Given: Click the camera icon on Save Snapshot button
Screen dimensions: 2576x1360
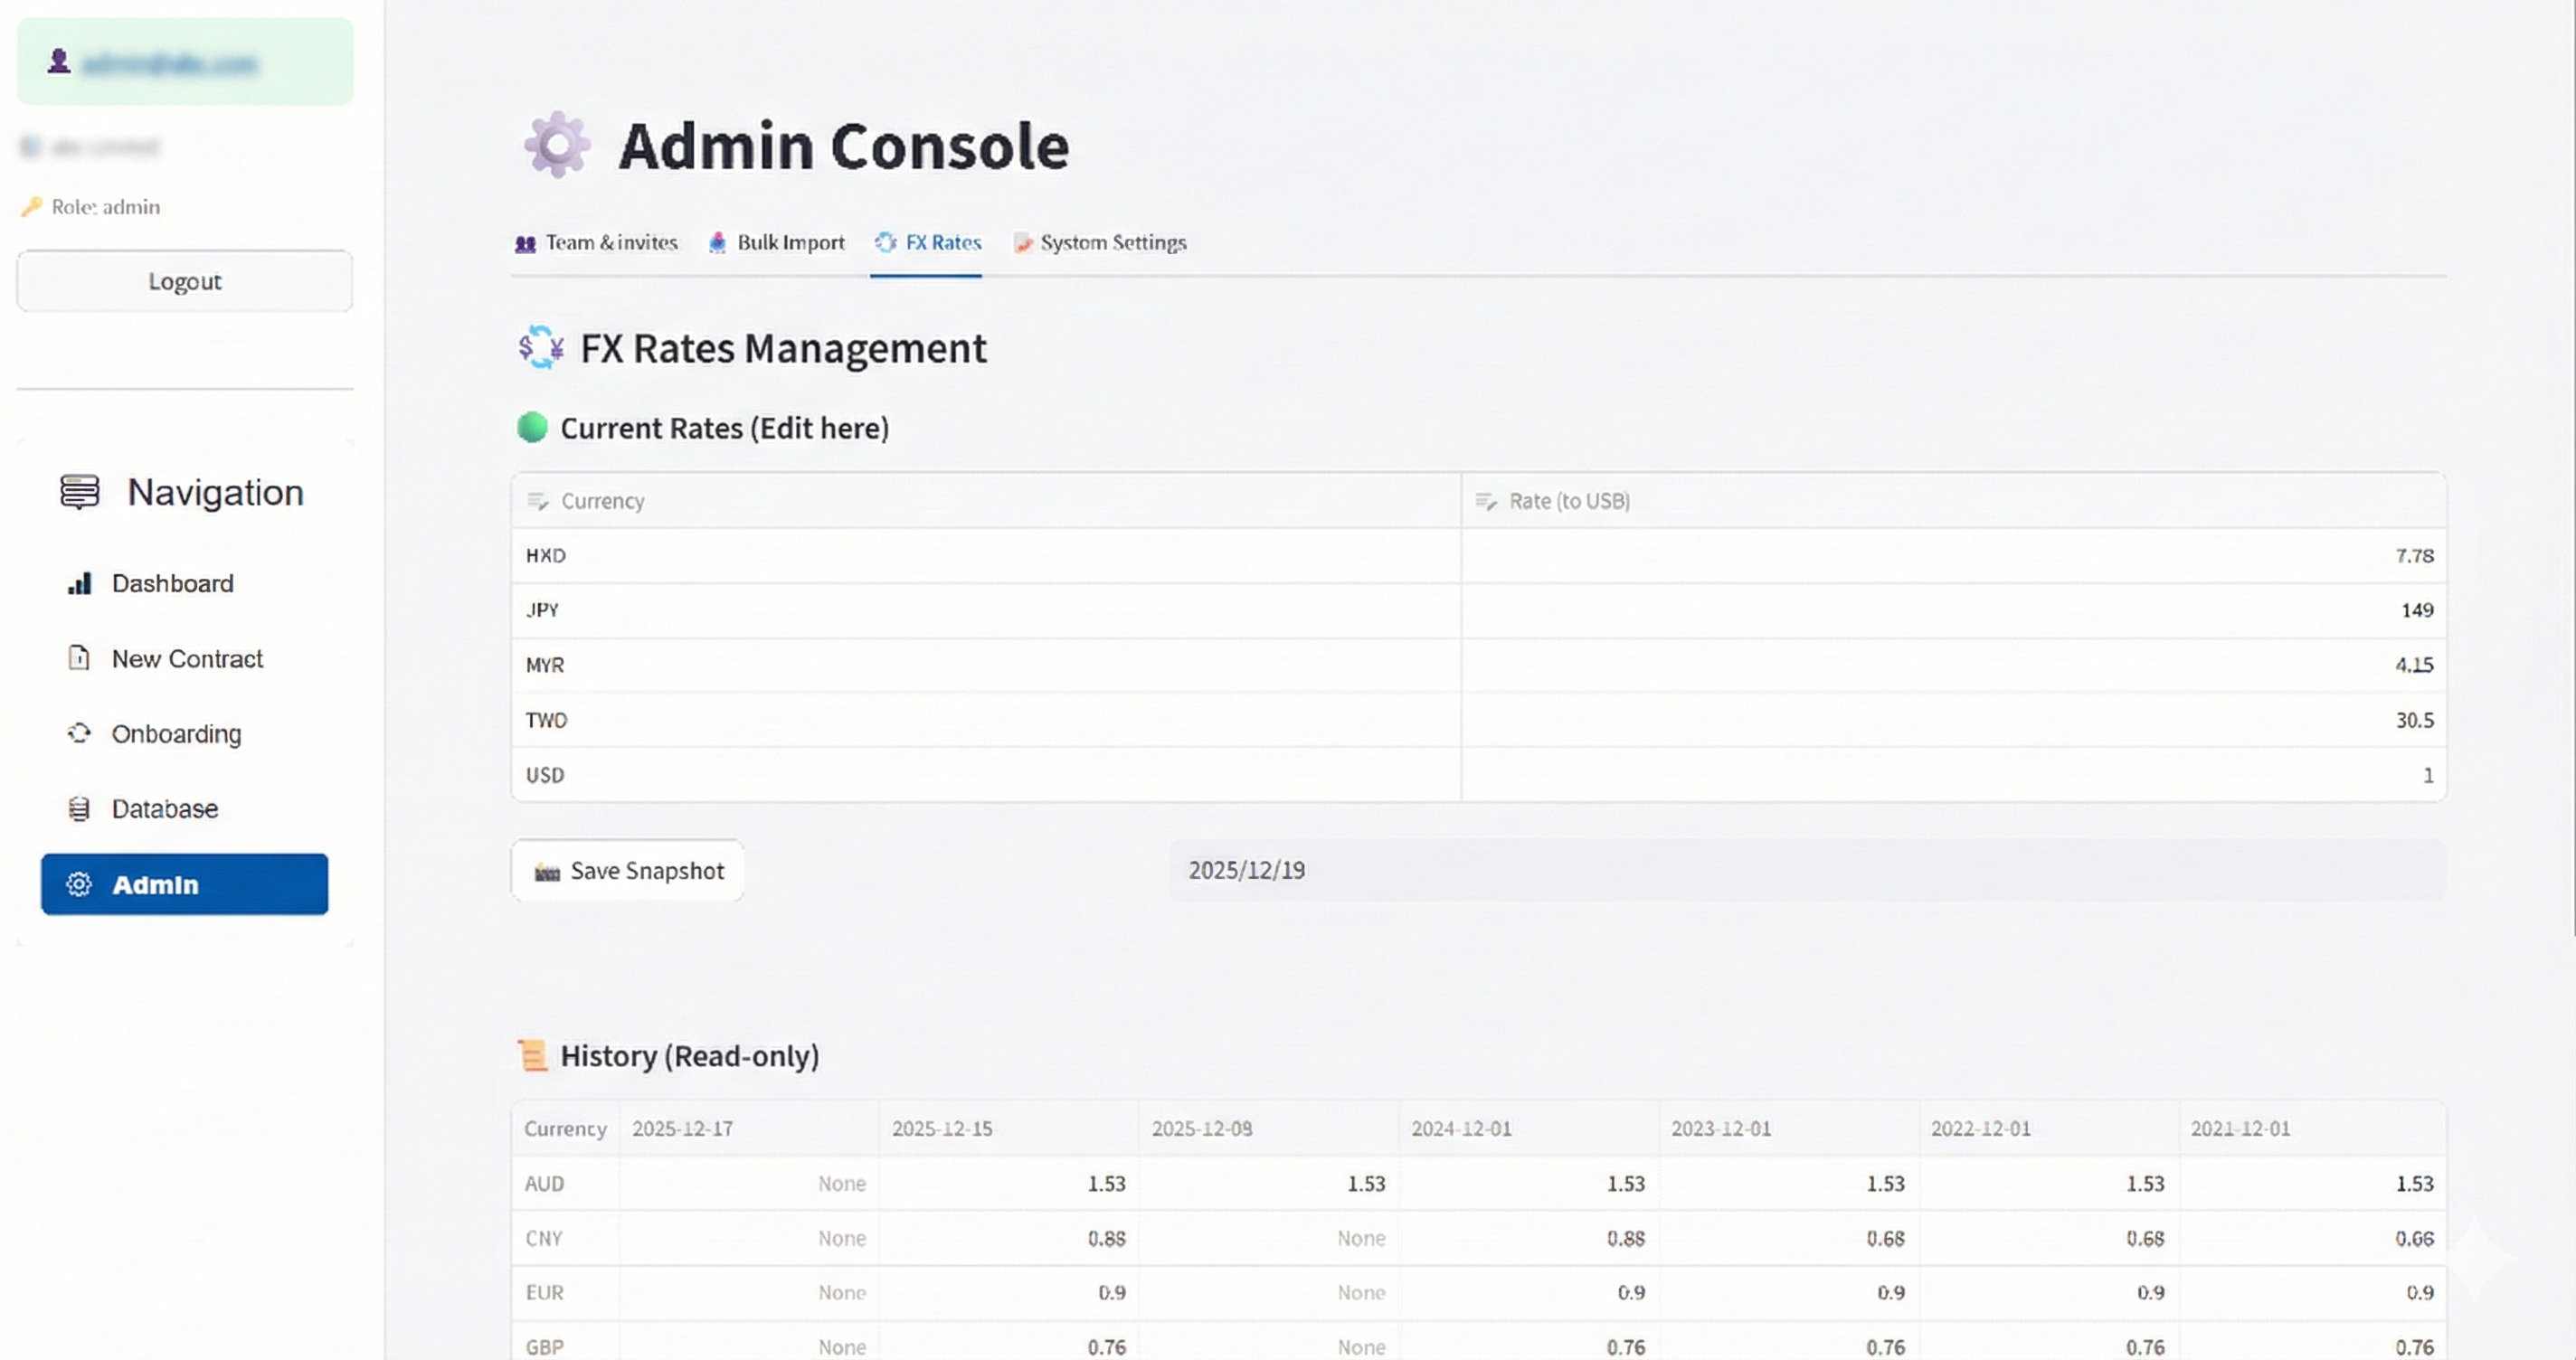Looking at the screenshot, I should pyautogui.click(x=546, y=870).
